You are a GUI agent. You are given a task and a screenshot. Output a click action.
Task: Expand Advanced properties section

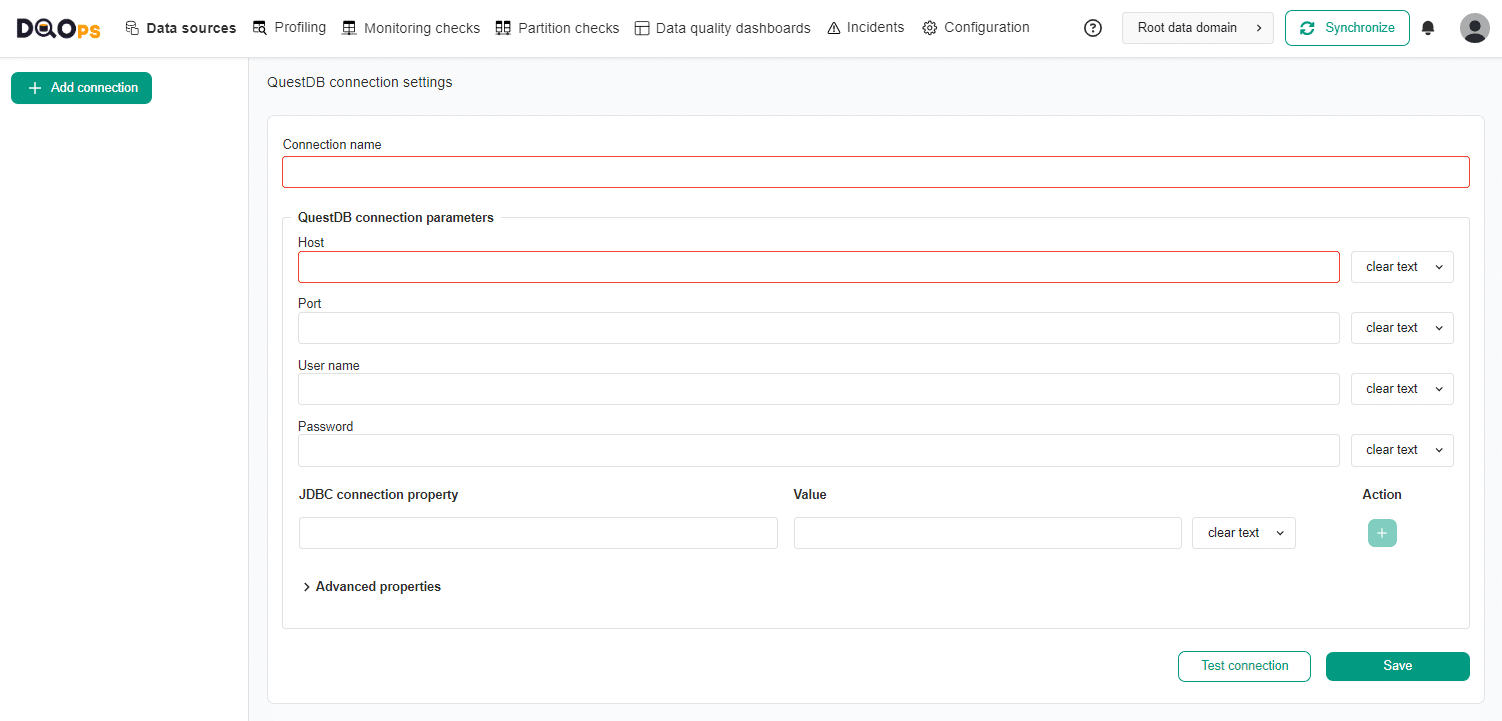(372, 587)
